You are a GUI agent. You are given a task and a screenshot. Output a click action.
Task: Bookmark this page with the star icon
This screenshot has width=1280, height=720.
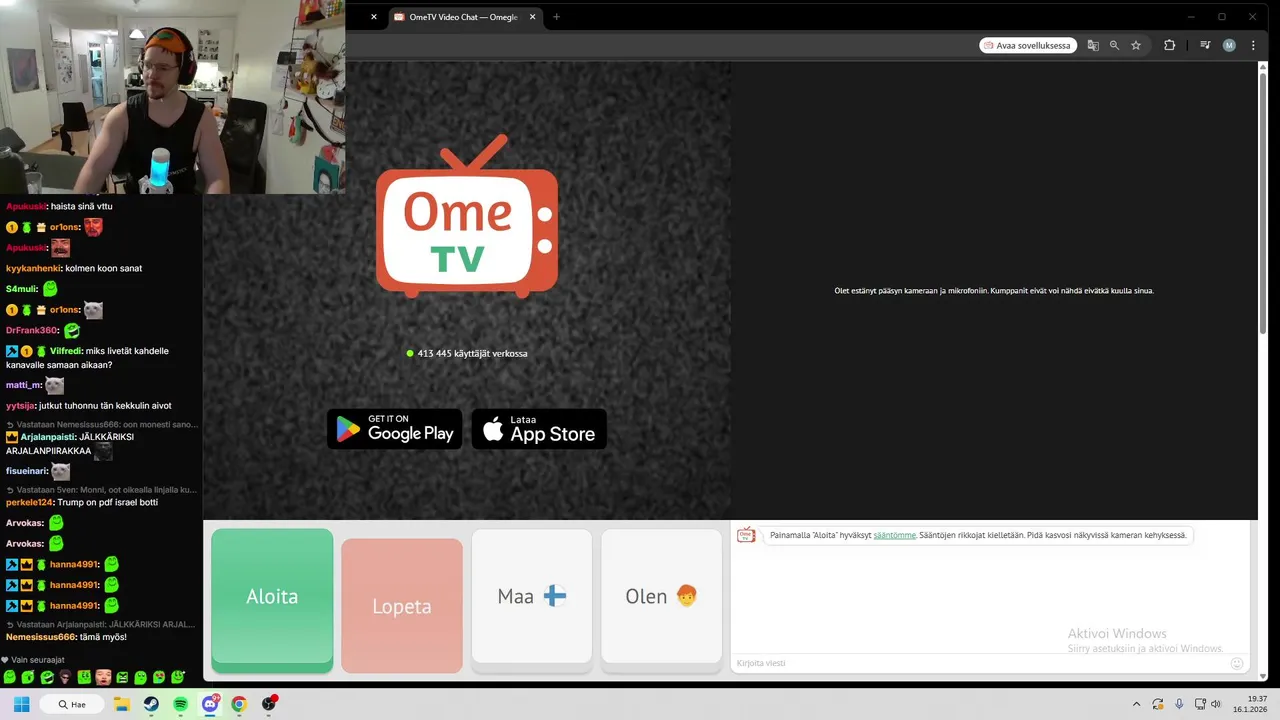(1136, 45)
